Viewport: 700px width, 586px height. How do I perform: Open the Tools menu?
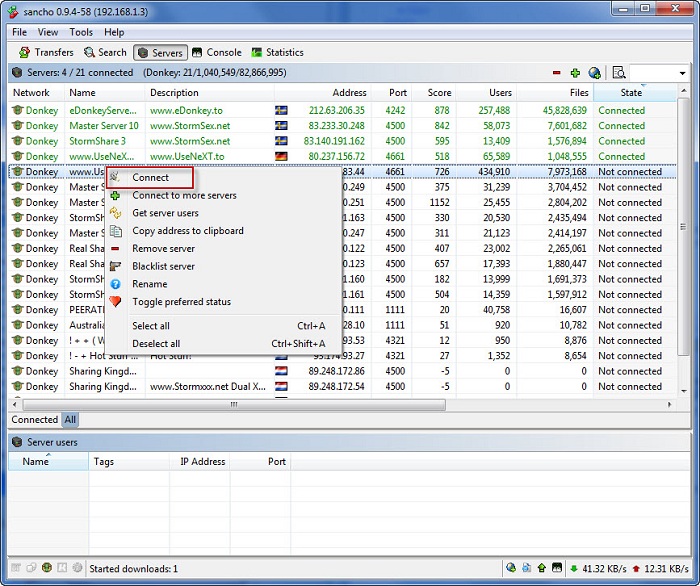(x=81, y=32)
